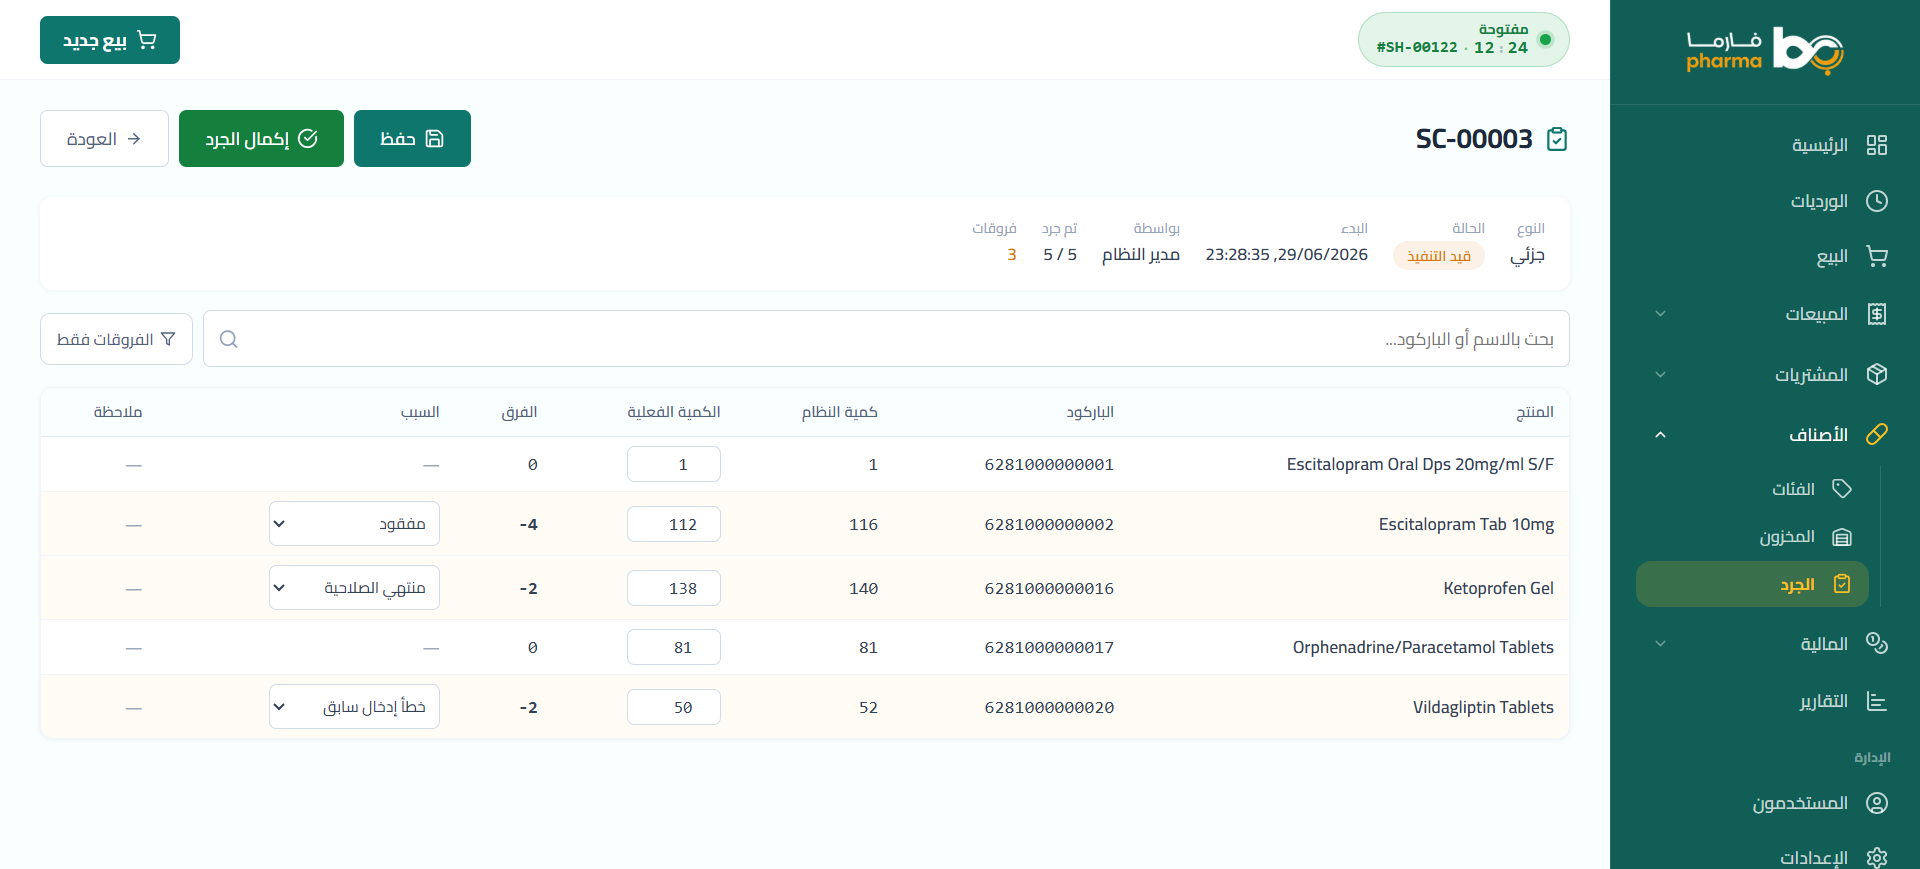Open the منتهي الصلاحية reason dropdown
The height and width of the screenshot is (869, 1920).
[354, 588]
